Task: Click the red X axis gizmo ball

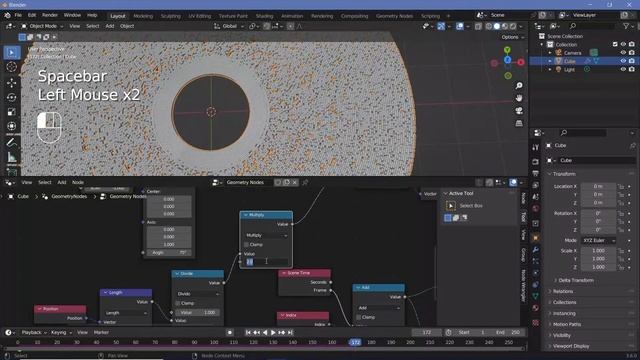Action: tap(521, 62)
